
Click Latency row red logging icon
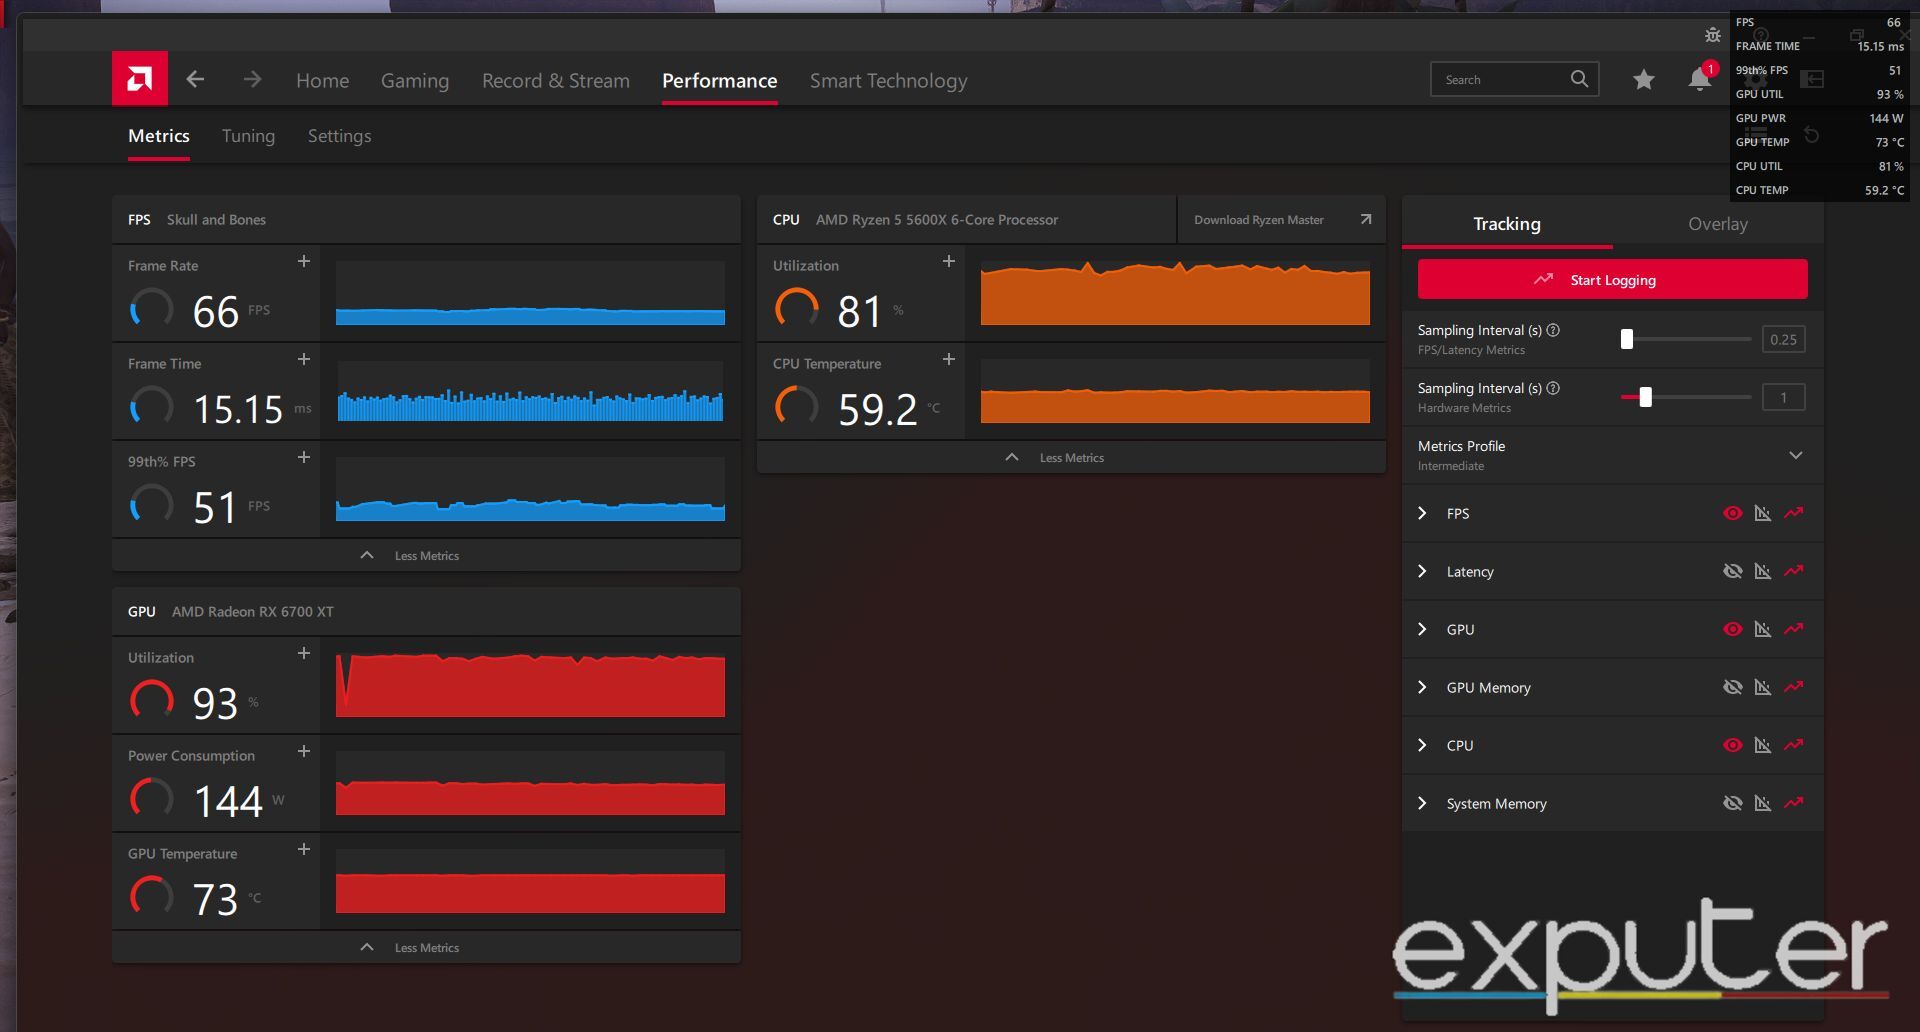tap(1794, 571)
